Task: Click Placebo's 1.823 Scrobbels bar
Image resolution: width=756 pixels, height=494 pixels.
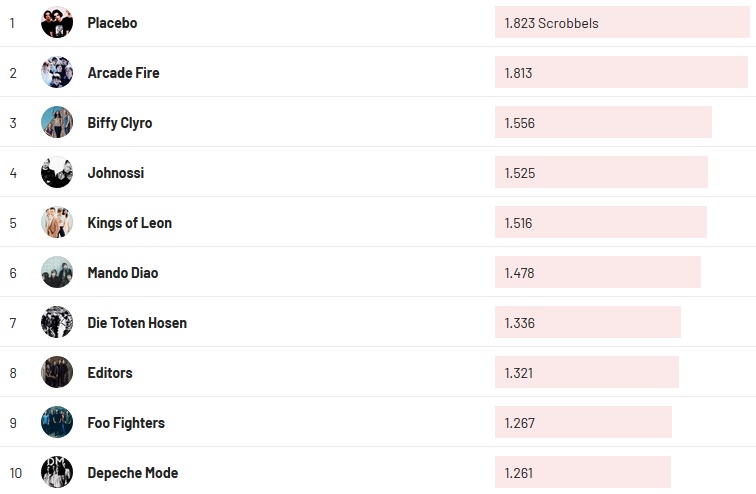Action: point(622,22)
